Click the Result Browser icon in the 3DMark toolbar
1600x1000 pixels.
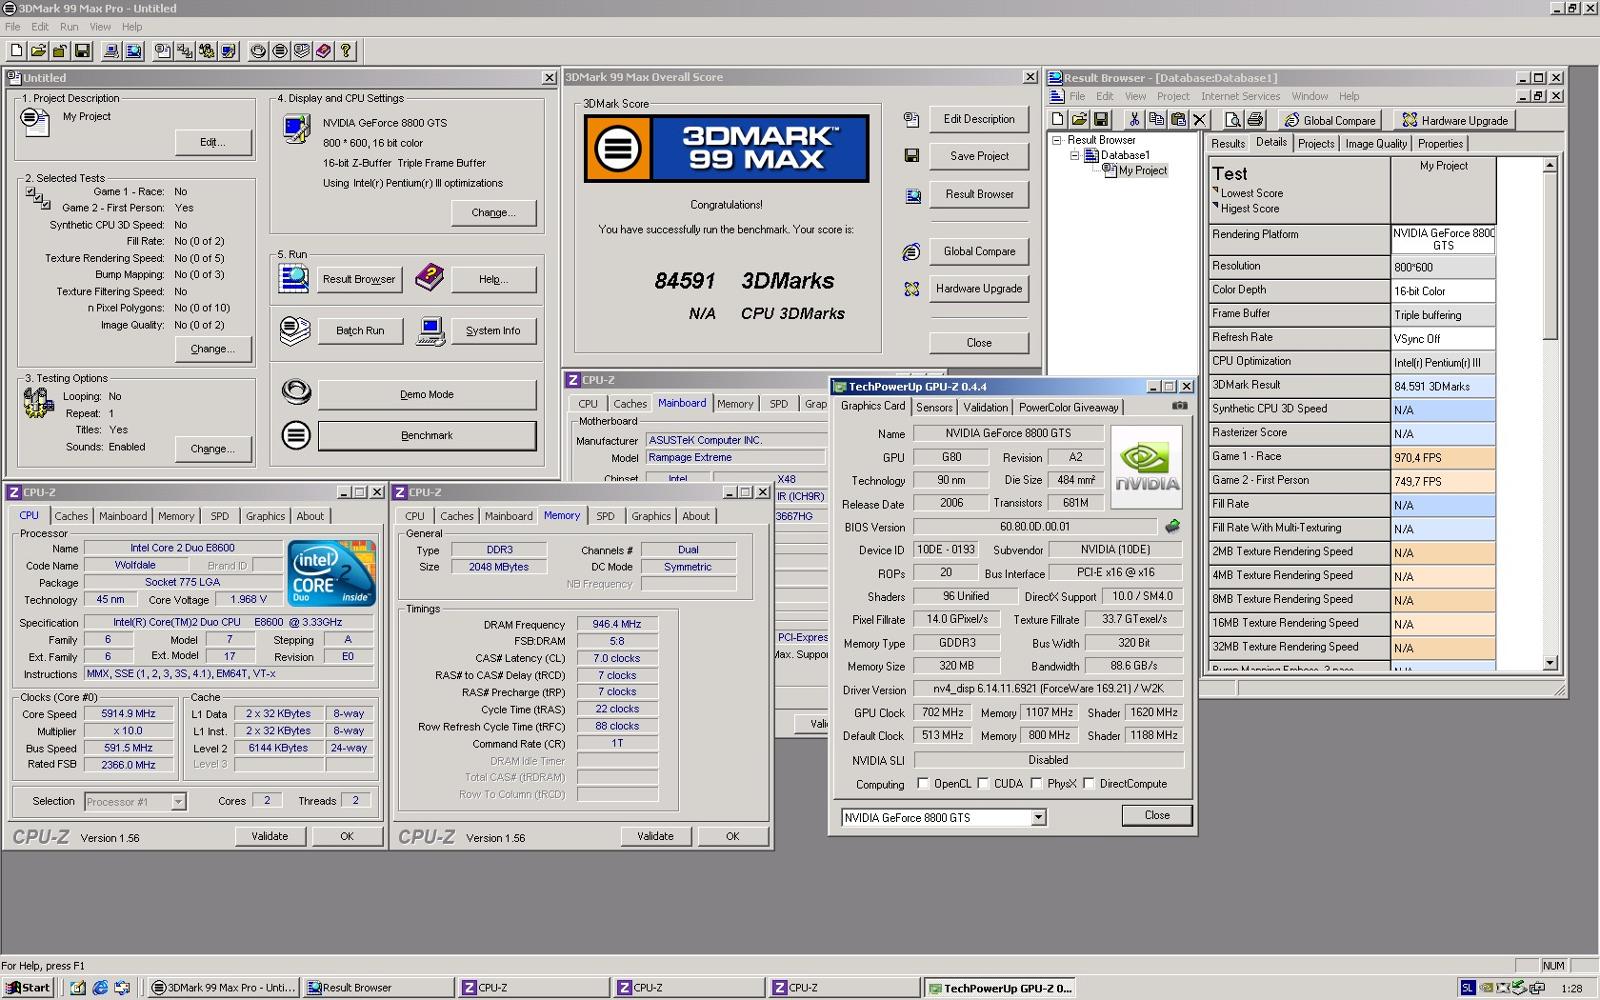(133, 51)
